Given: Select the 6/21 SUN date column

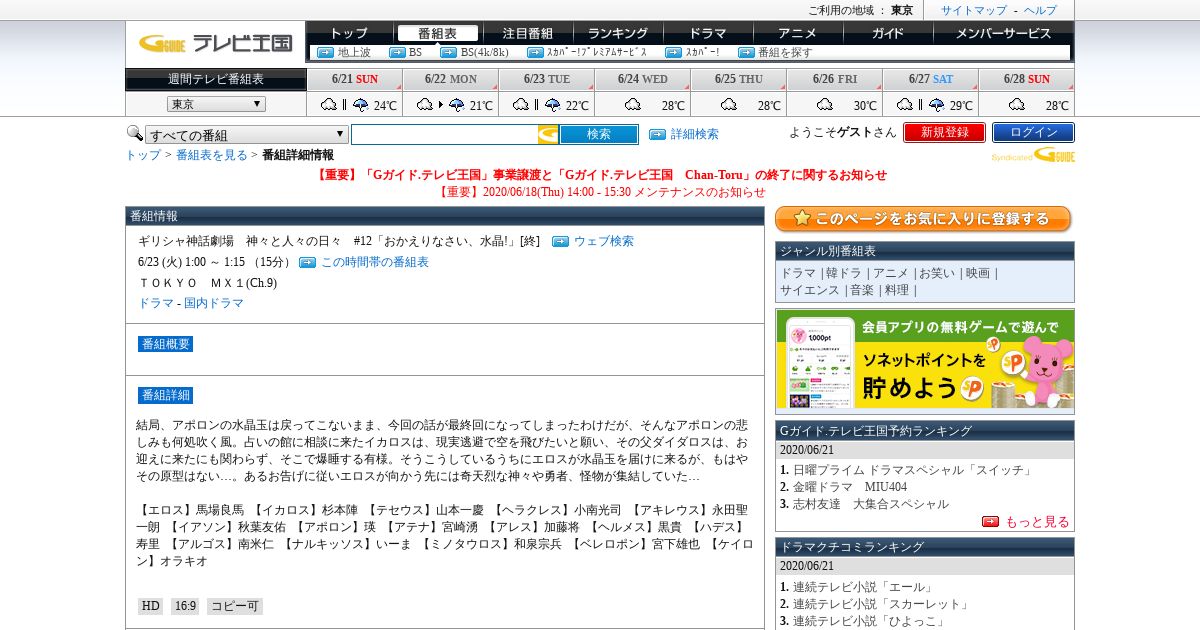Looking at the screenshot, I should point(355,79).
